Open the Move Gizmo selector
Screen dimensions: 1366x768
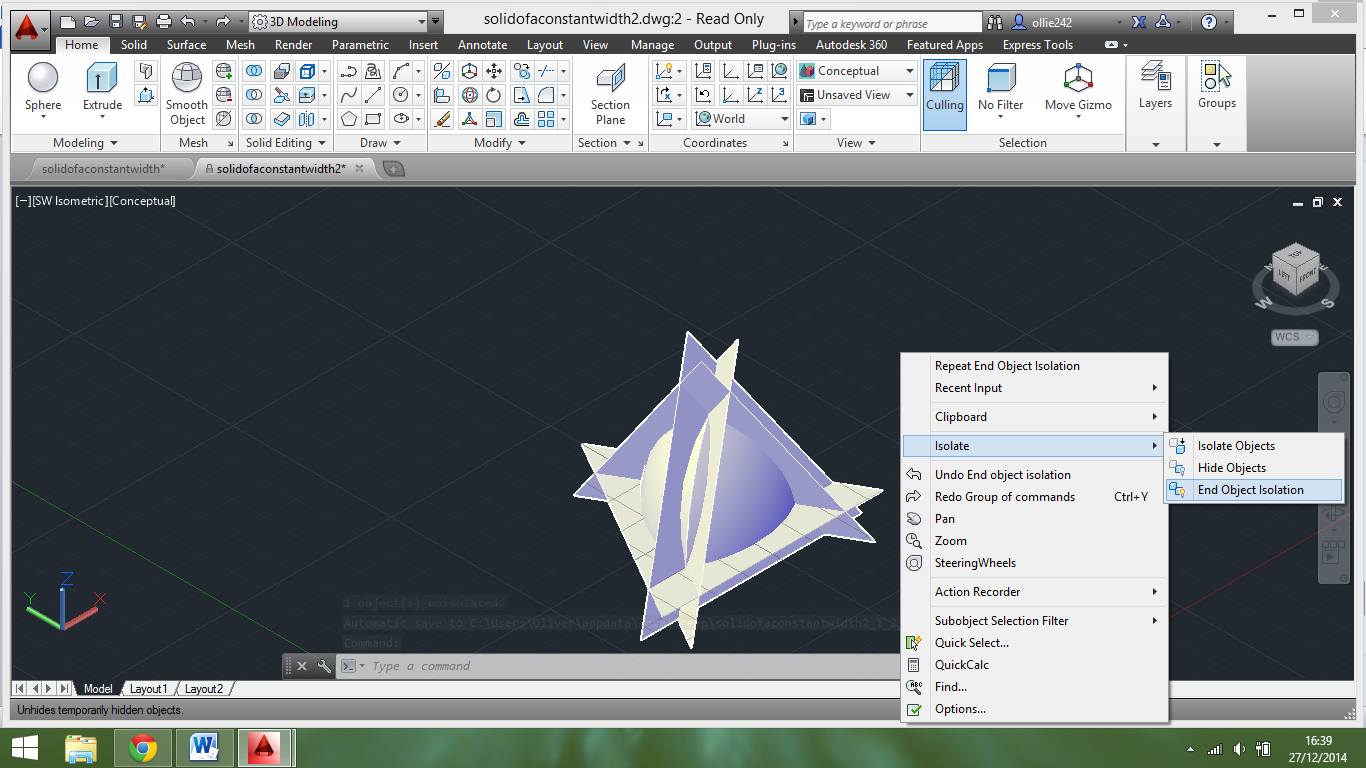[x=1078, y=88]
